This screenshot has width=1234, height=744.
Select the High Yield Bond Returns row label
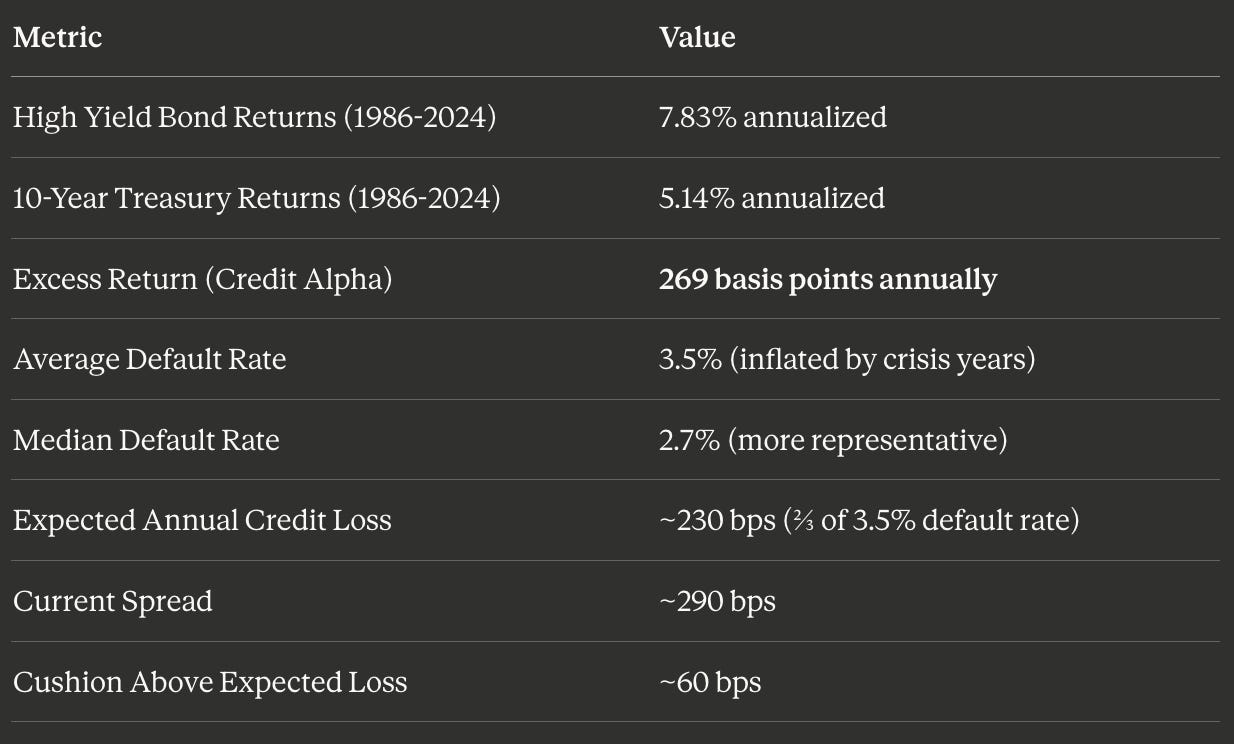tap(254, 117)
